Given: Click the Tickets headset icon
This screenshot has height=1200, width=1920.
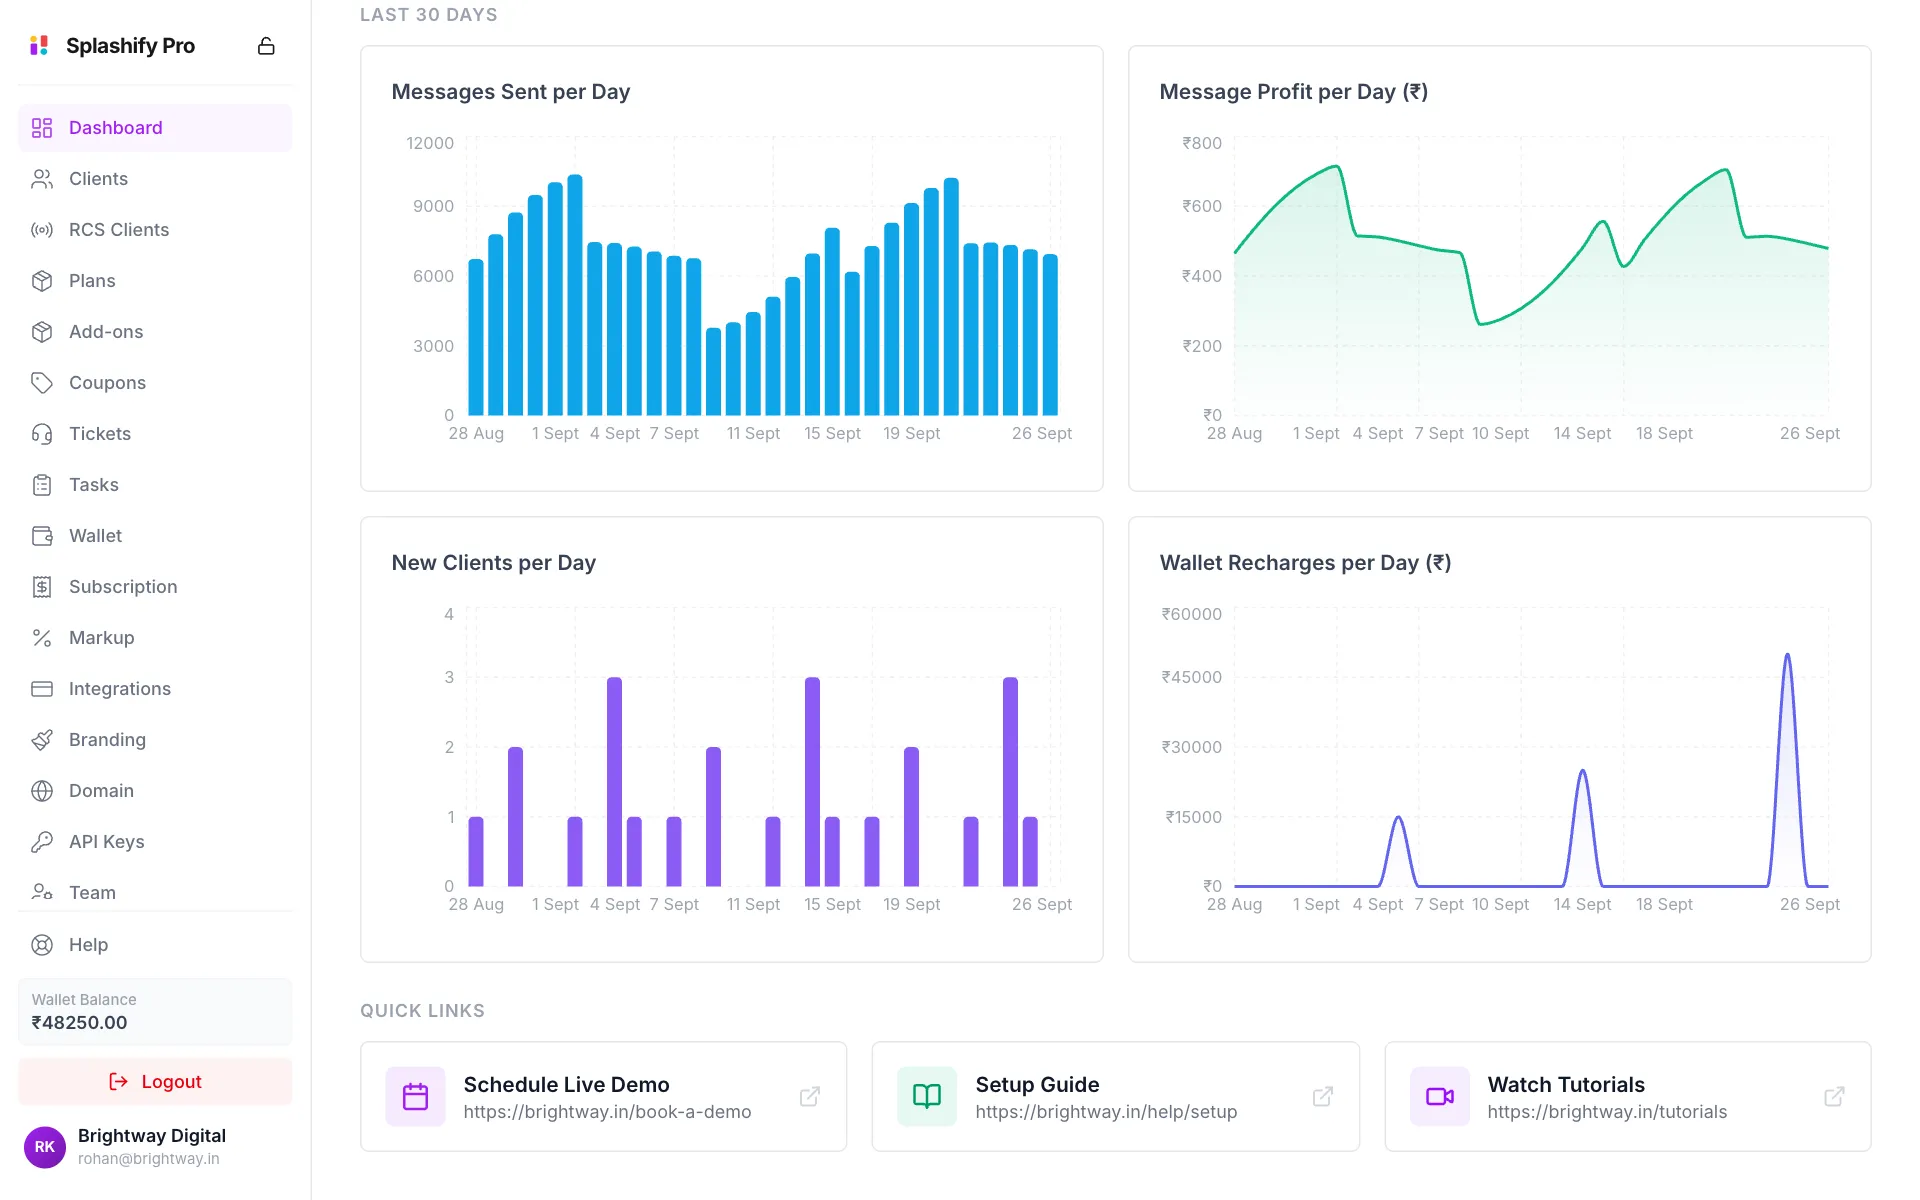Looking at the screenshot, I should tap(42, 434).
